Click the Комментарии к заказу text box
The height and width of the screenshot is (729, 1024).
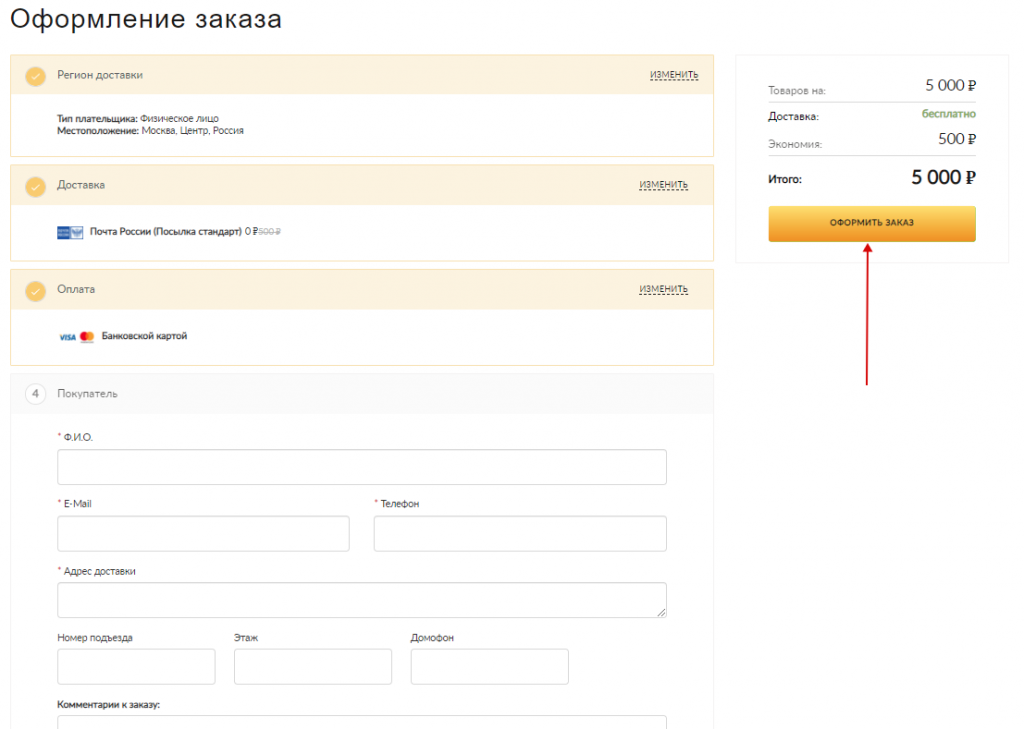(x=362, y=721)
